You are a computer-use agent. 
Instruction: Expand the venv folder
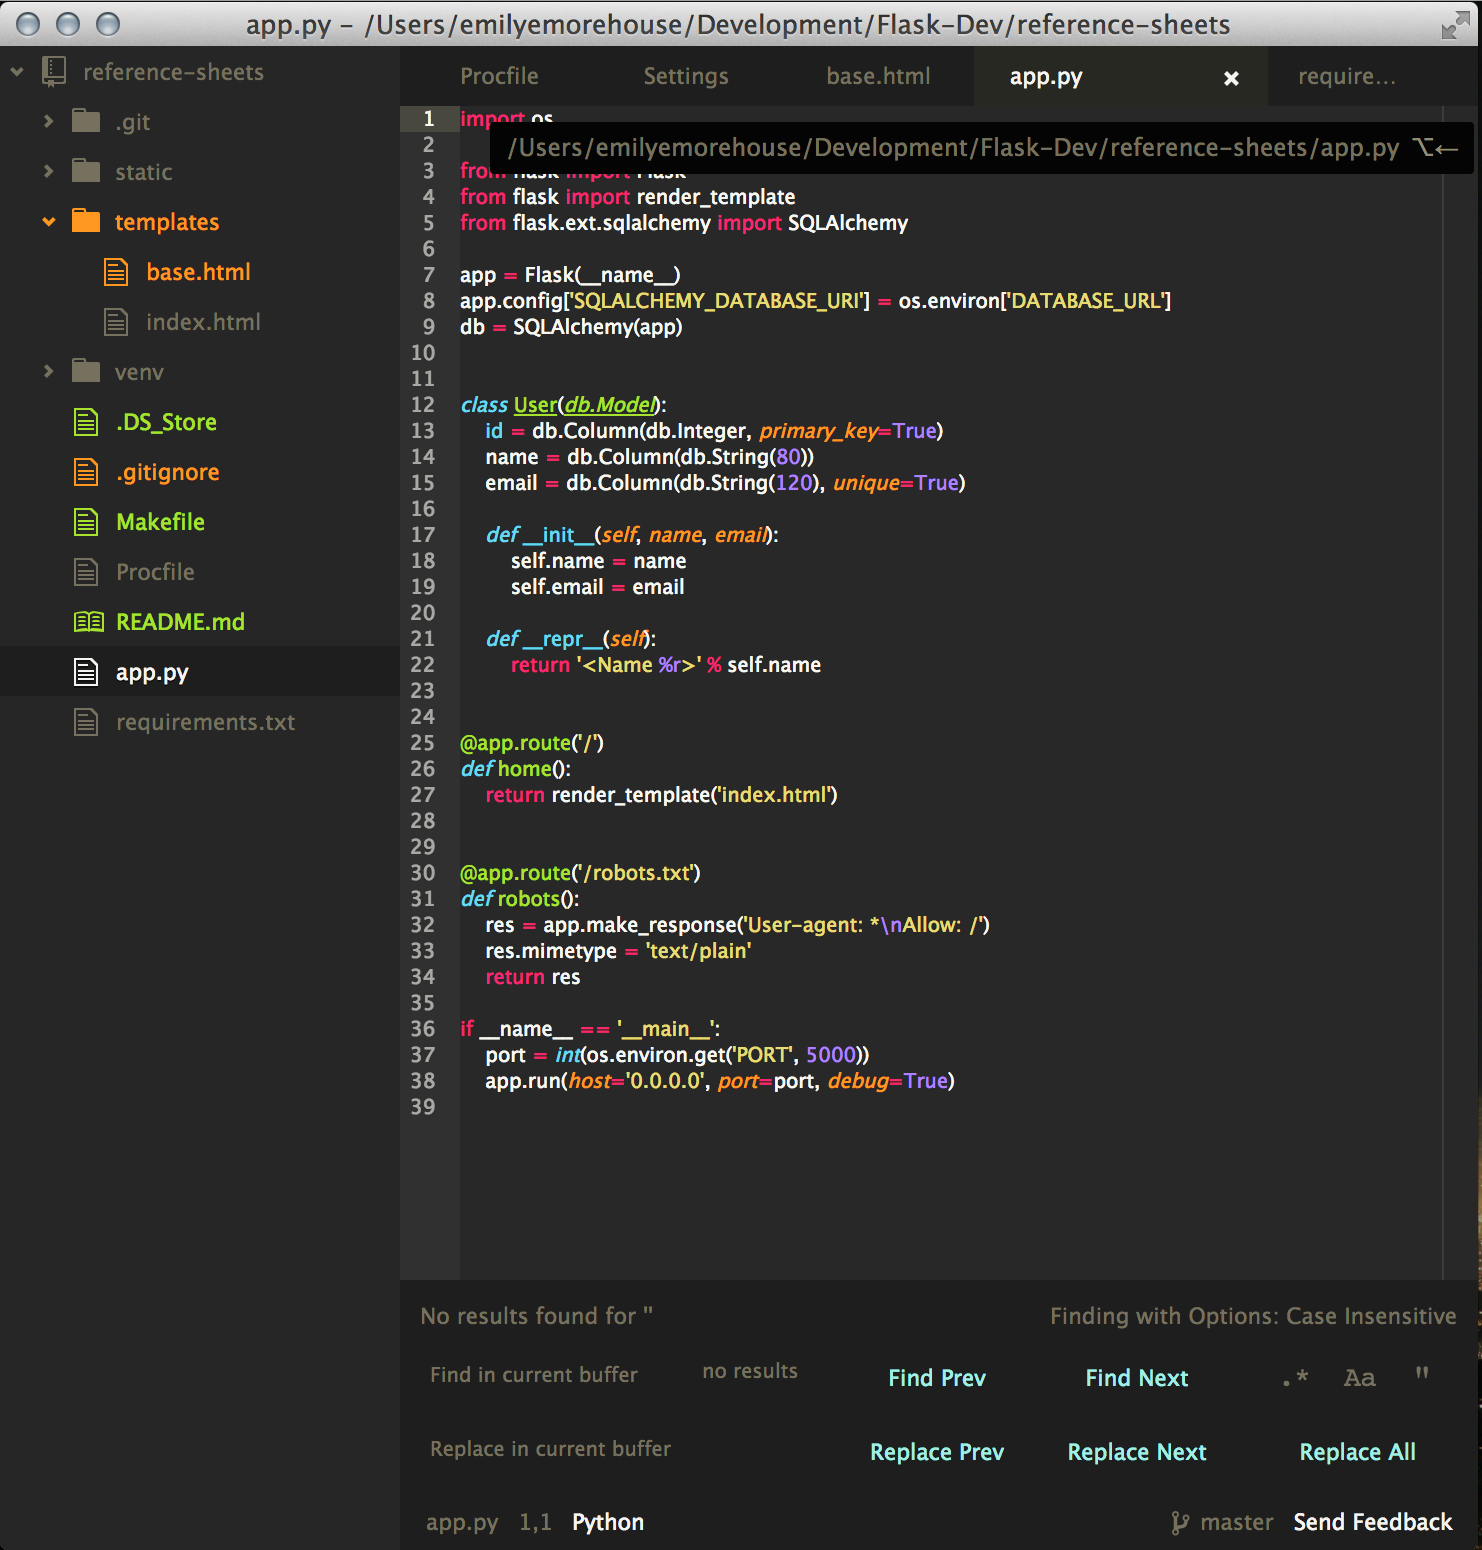tap(49, 371)
